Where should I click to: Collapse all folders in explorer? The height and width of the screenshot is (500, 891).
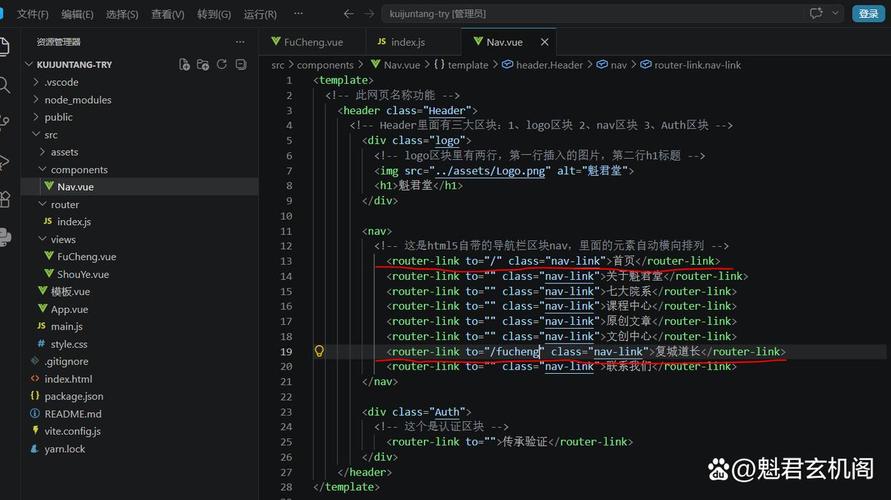pyautogui.click(x=241, y=65)
